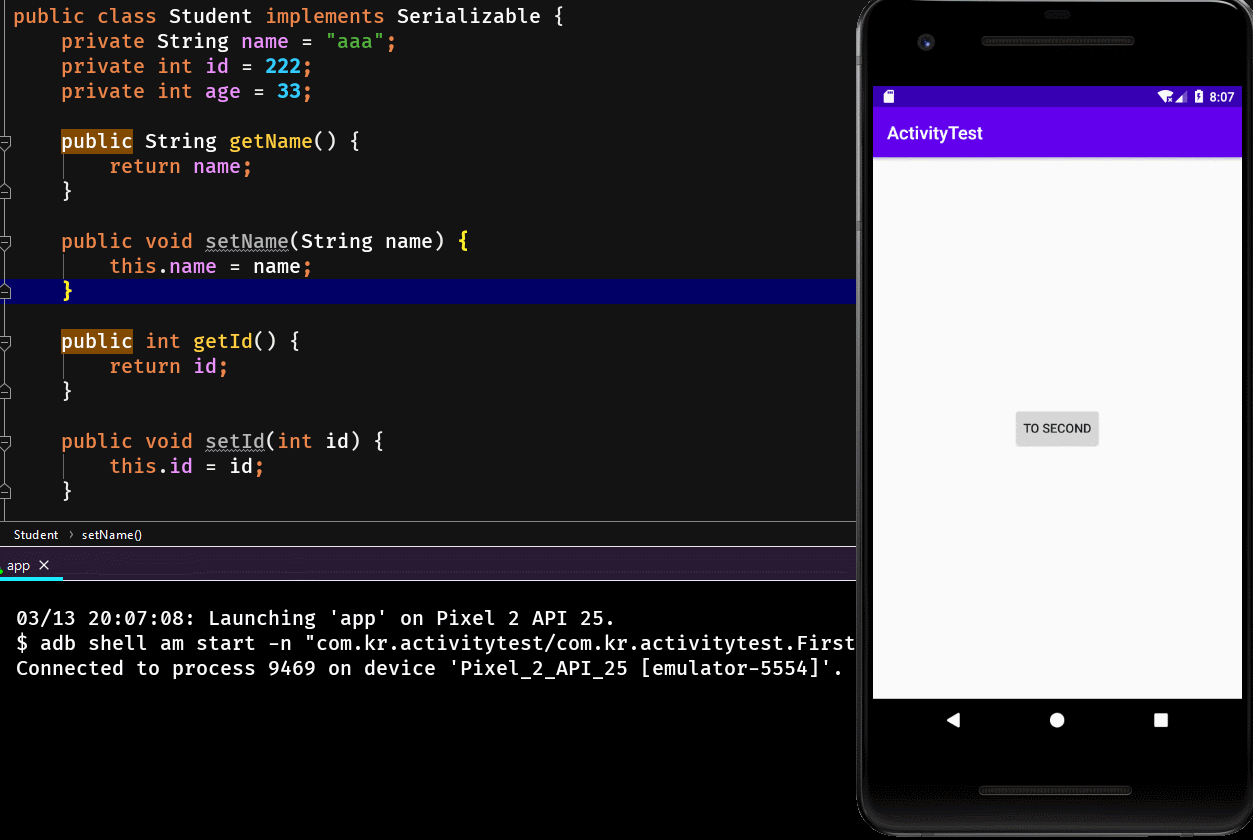The height and width of the screenshot is (840, 1253).
Task: Click the 'implements' keyword
Action: tap(325, 16)
